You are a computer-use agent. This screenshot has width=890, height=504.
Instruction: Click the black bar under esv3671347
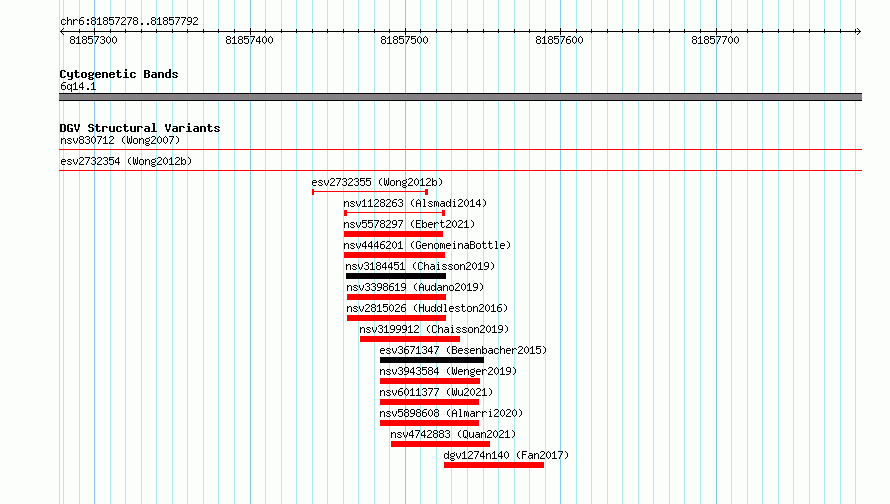click(x=432, y=360)
